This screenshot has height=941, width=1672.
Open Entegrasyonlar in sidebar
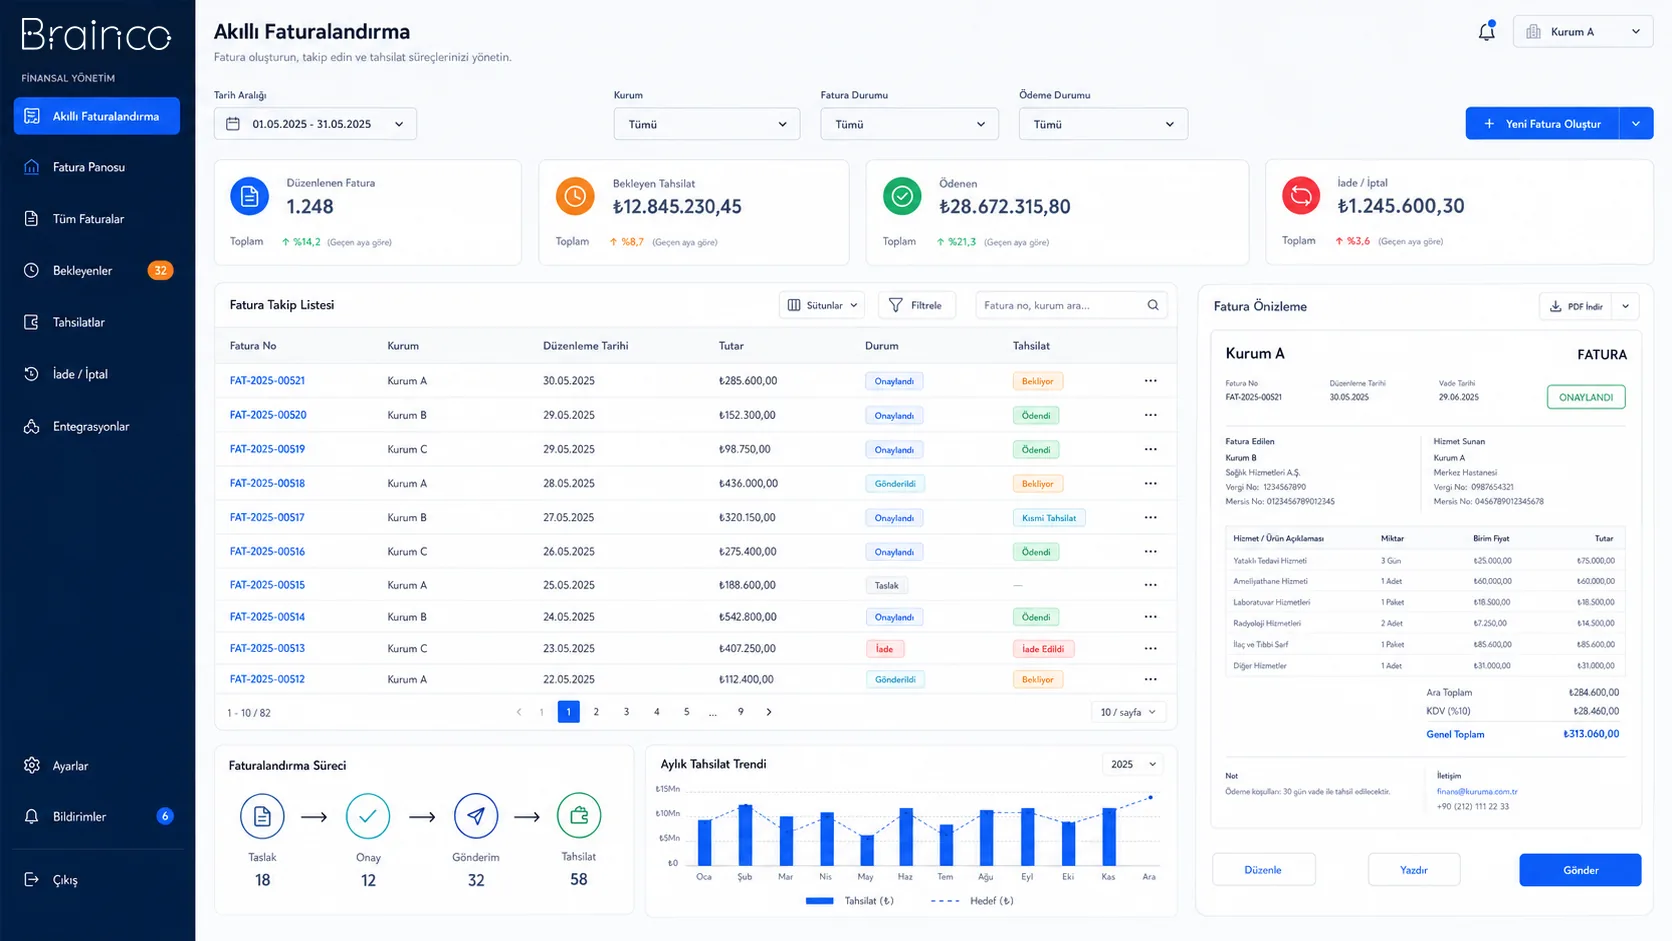[97, 426]
